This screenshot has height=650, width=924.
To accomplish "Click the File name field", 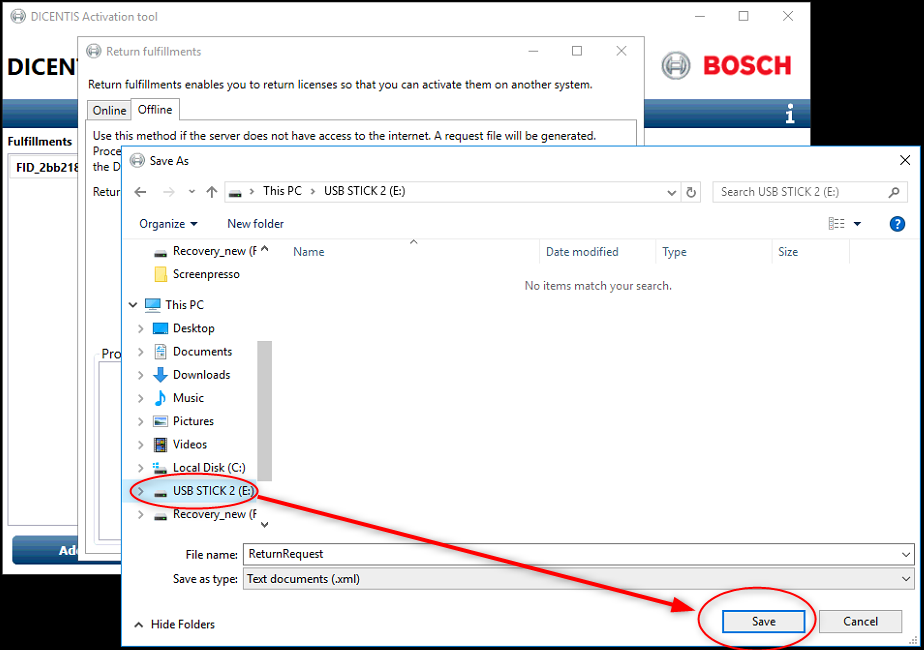I will 572,554.
